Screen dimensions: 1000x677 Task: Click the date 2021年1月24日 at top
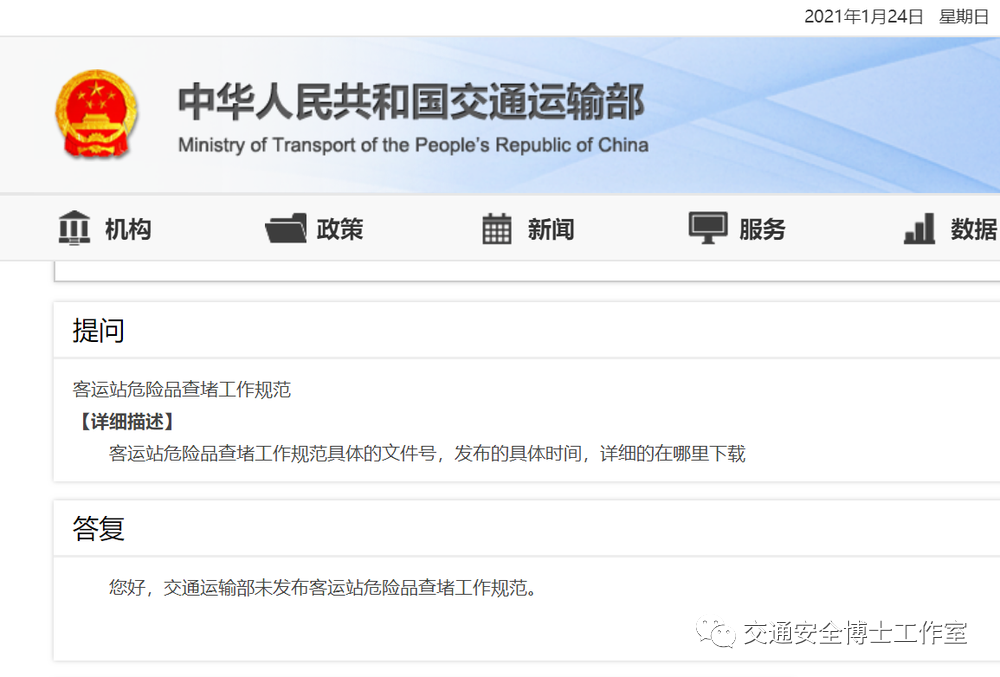[x=864, y=17]
